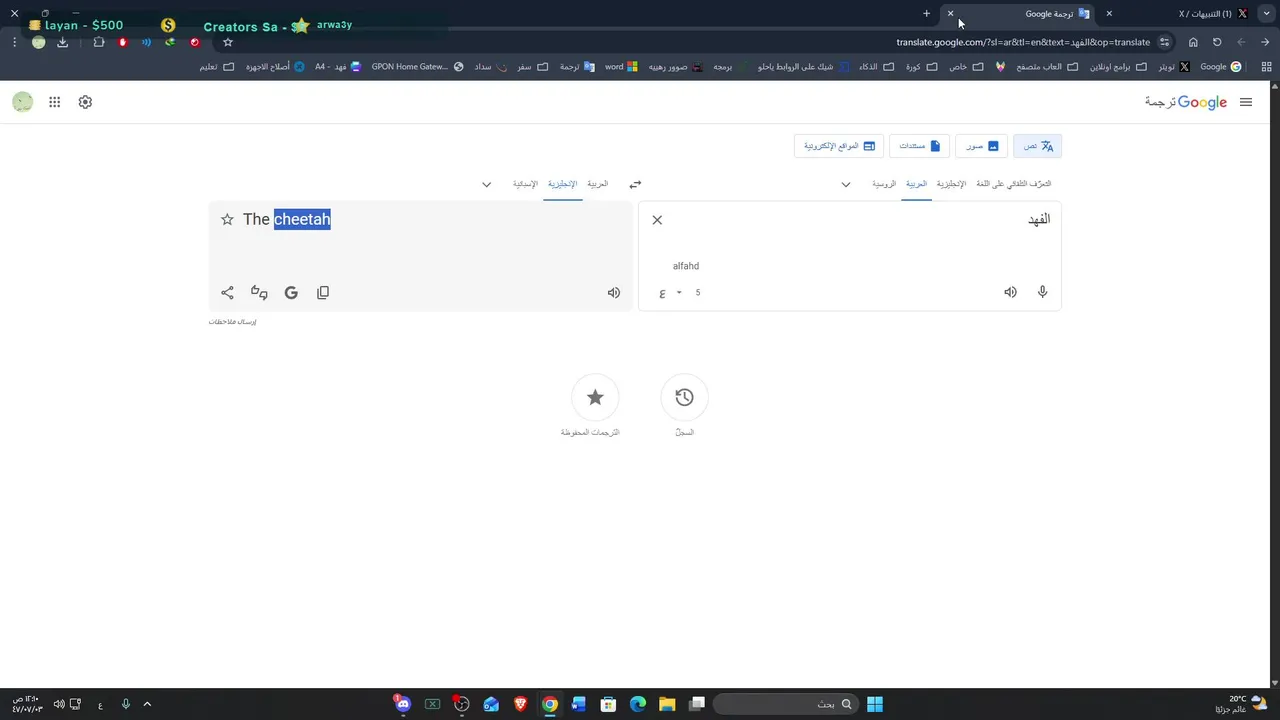Go to the browser home page
Viewport: 1280px width, 720px height.
coord(1193,42)
